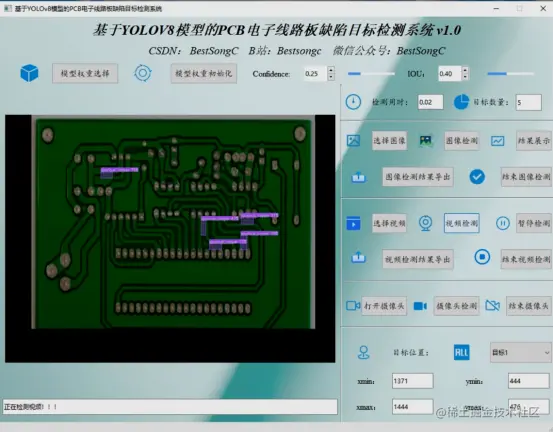Increase Confidence value with up arrow

tap(331, 70)
